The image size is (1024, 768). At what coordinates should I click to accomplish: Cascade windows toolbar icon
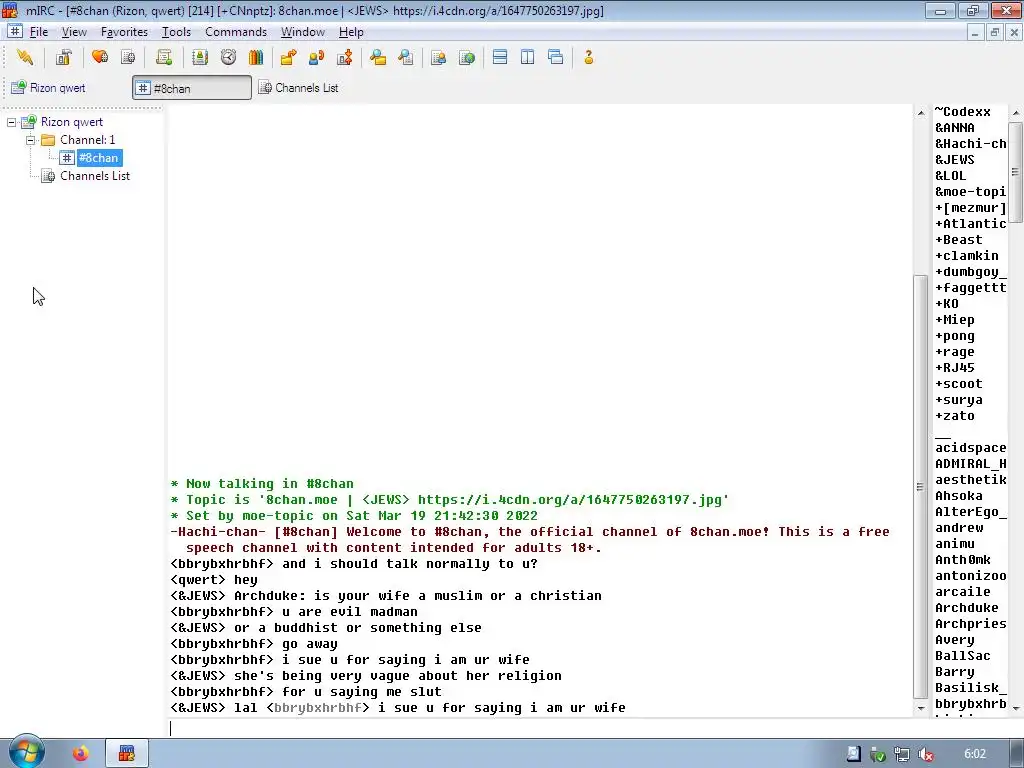tap(556, 57)
